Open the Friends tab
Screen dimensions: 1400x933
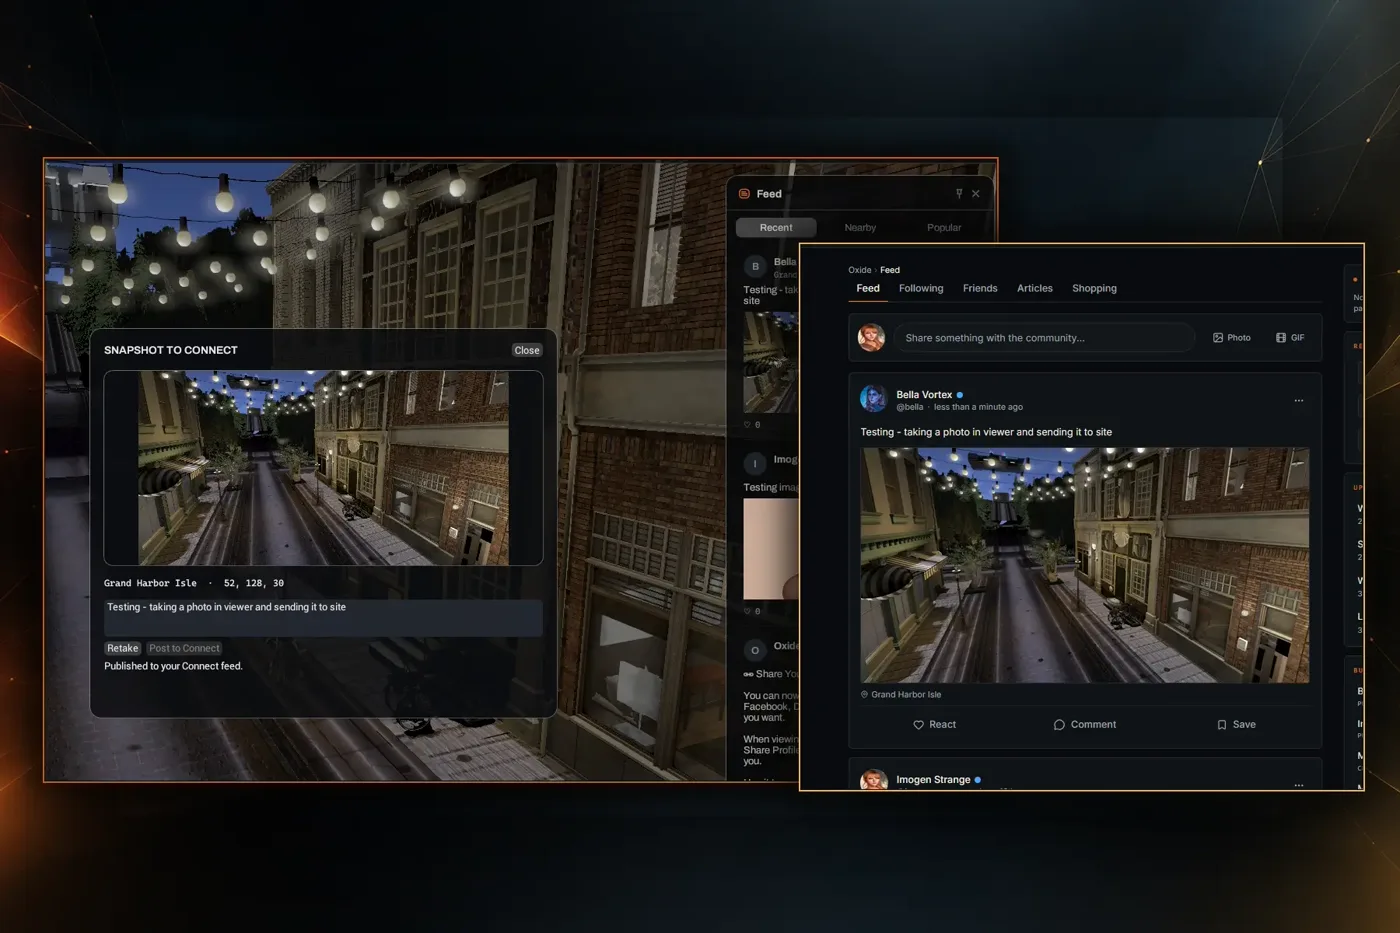click(x=980, y=288)
